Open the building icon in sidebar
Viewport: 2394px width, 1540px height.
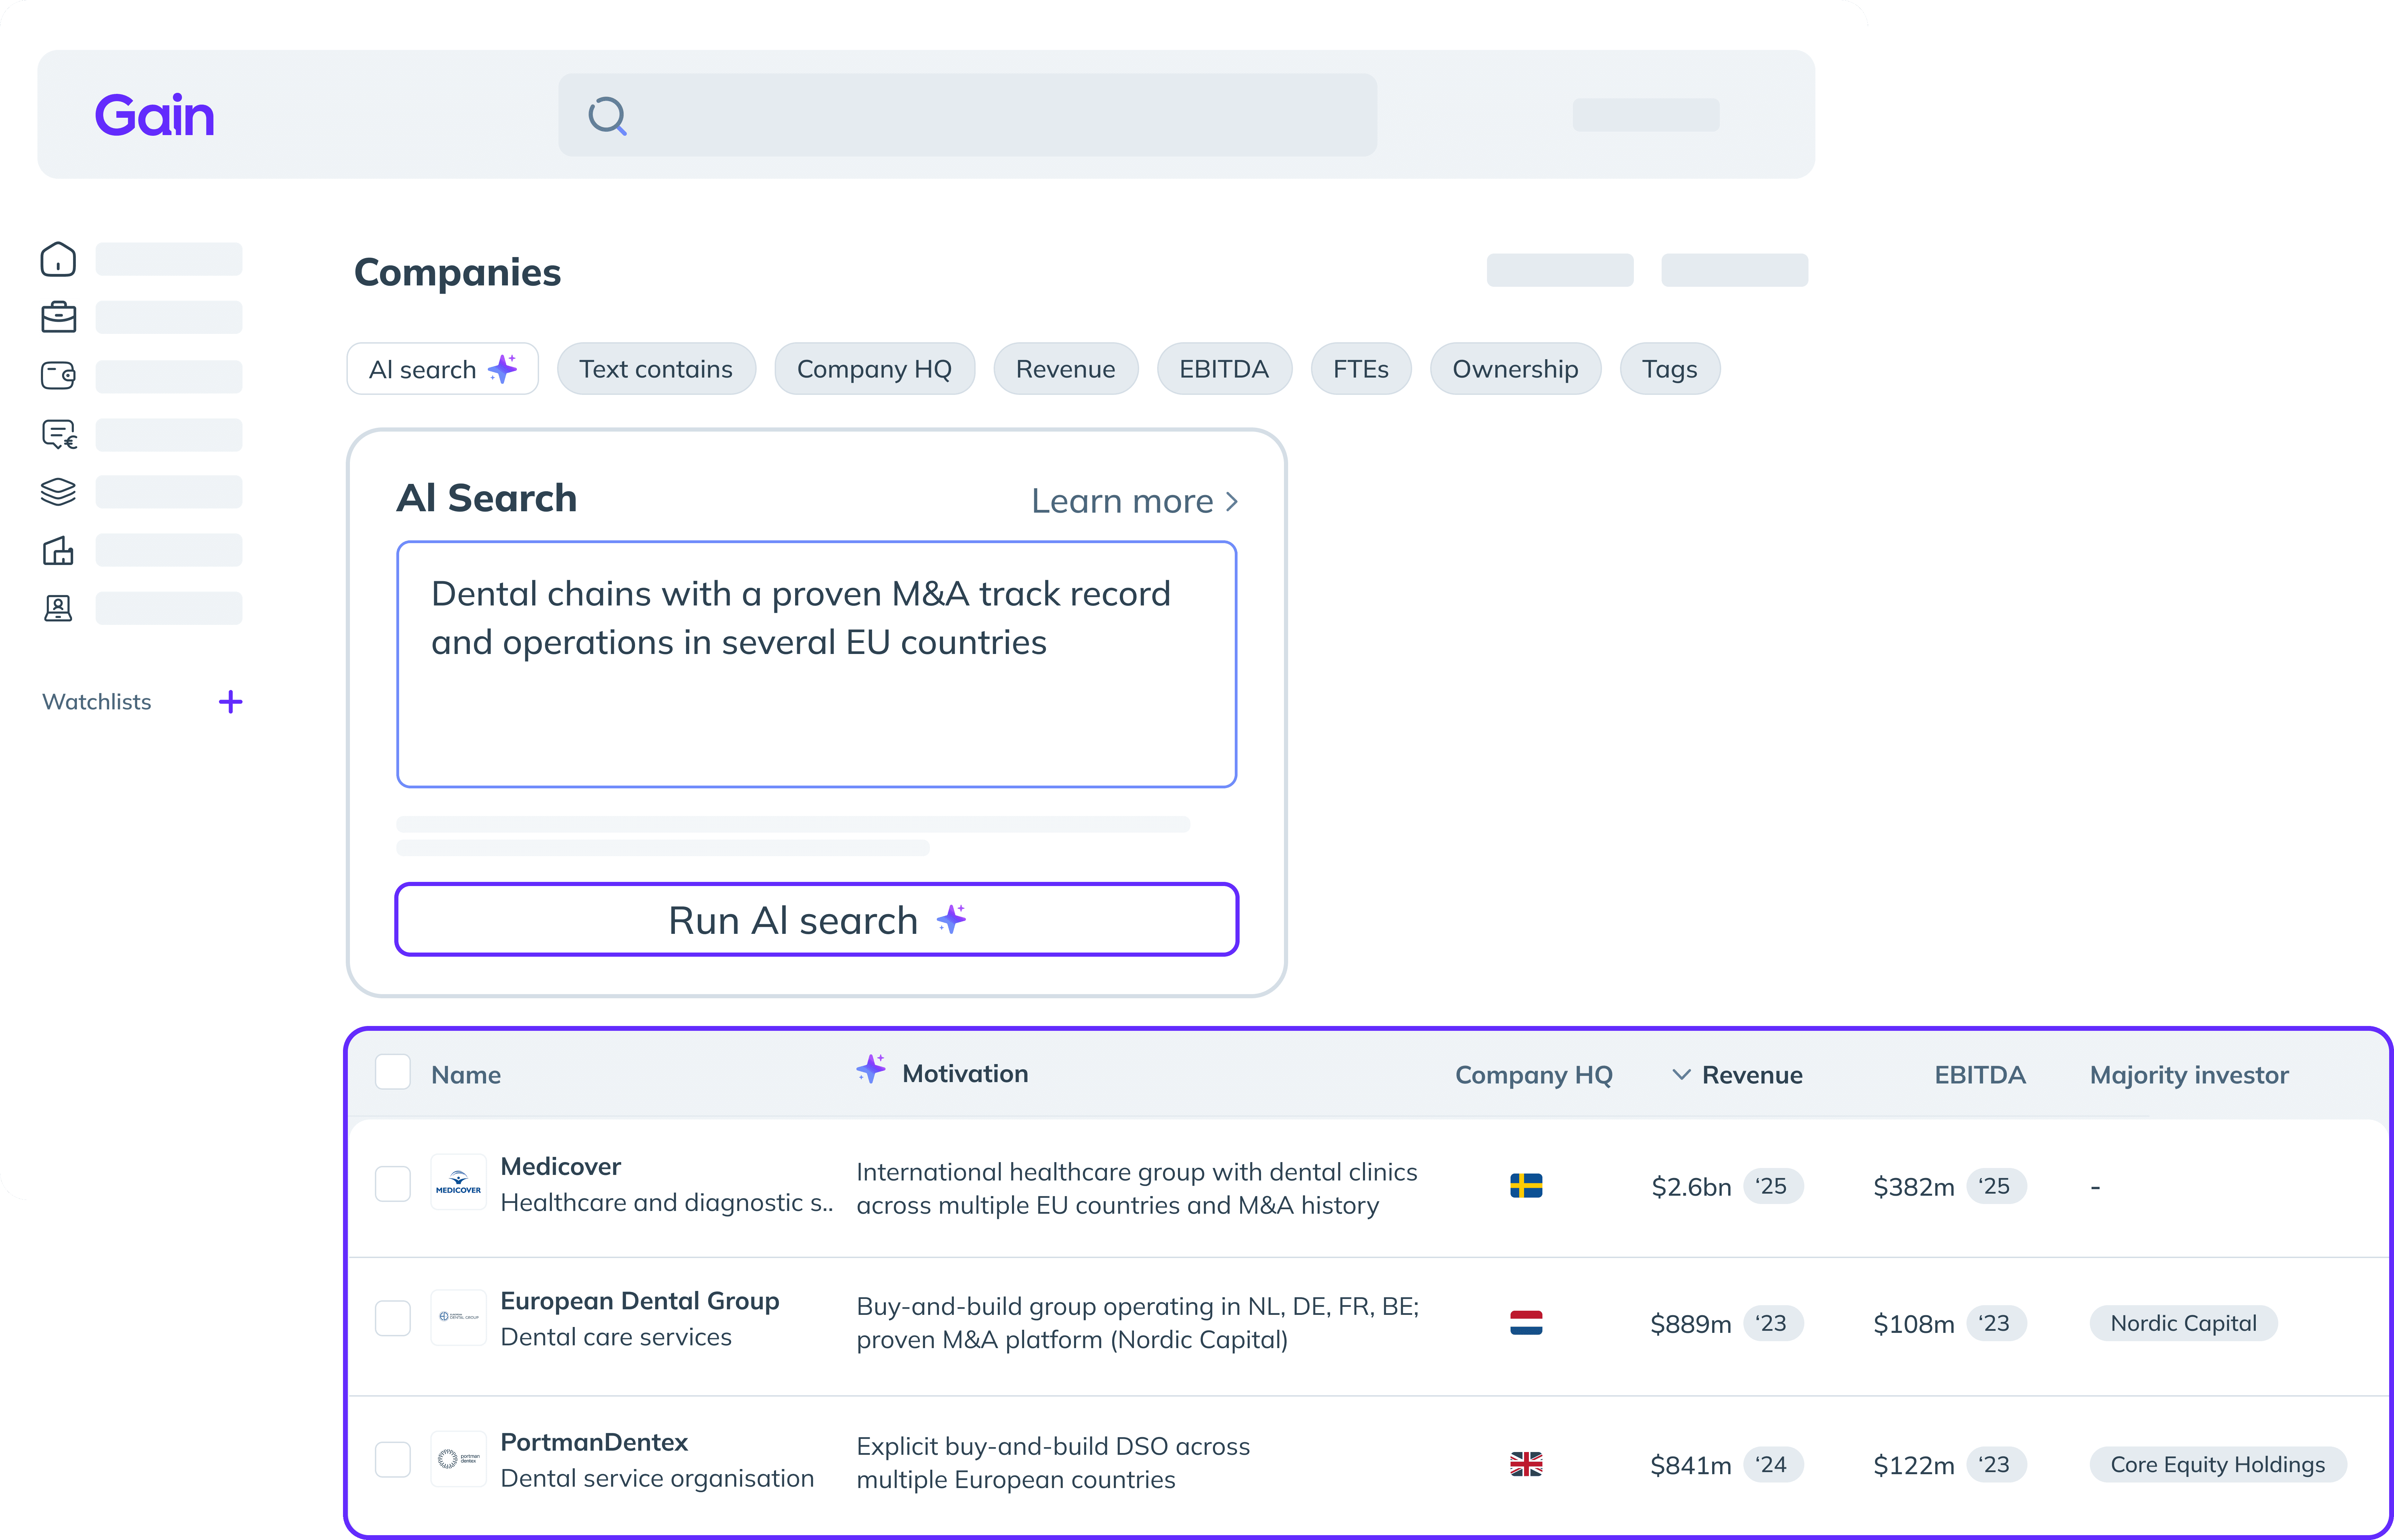click(x=58, y=550)
